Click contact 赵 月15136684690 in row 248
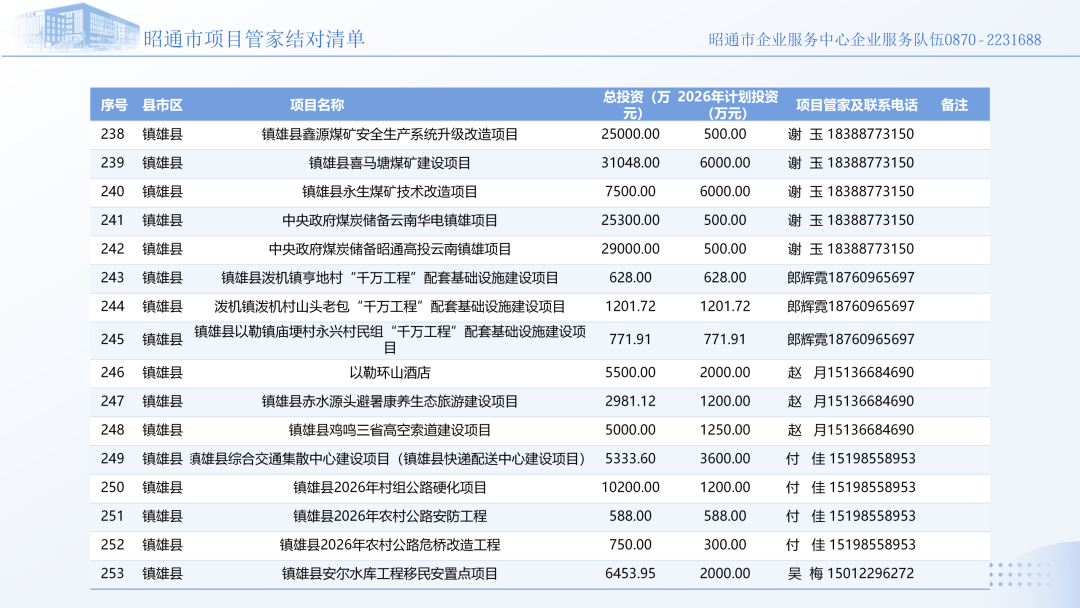Screen dimensions: 1080x608 click(851, 430)
